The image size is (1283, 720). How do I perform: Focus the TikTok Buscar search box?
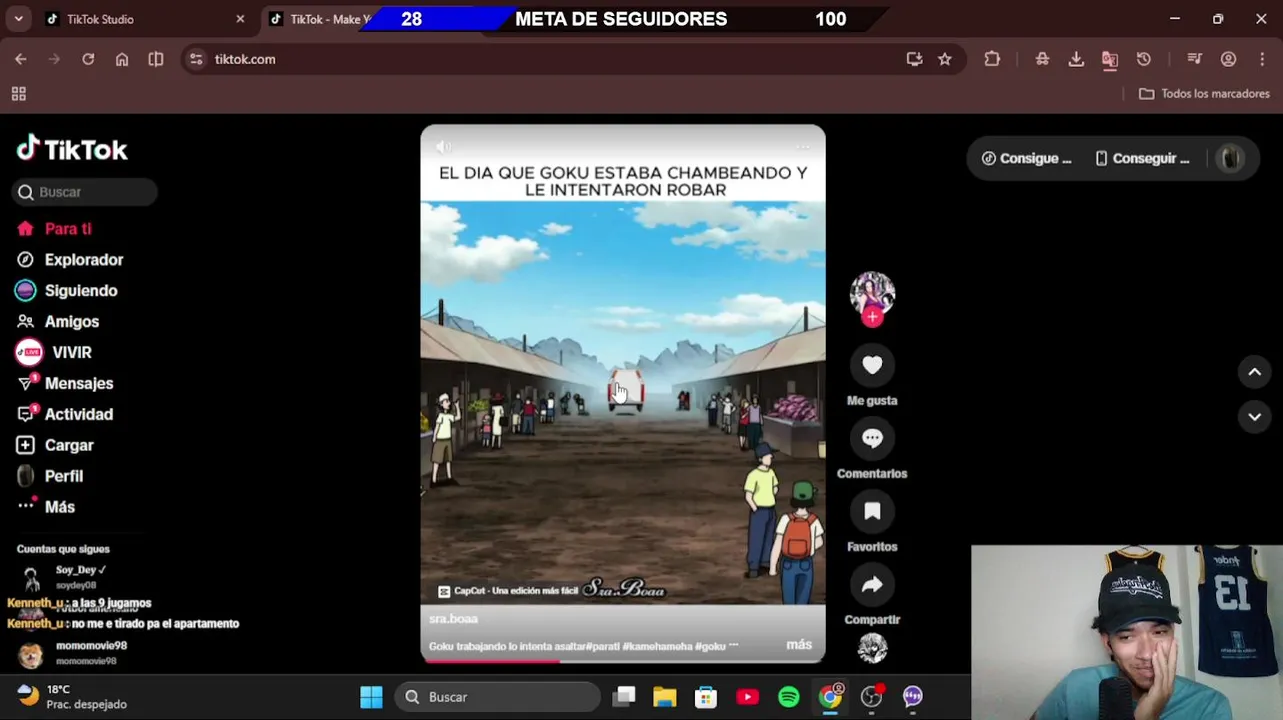tap(85, 192)
